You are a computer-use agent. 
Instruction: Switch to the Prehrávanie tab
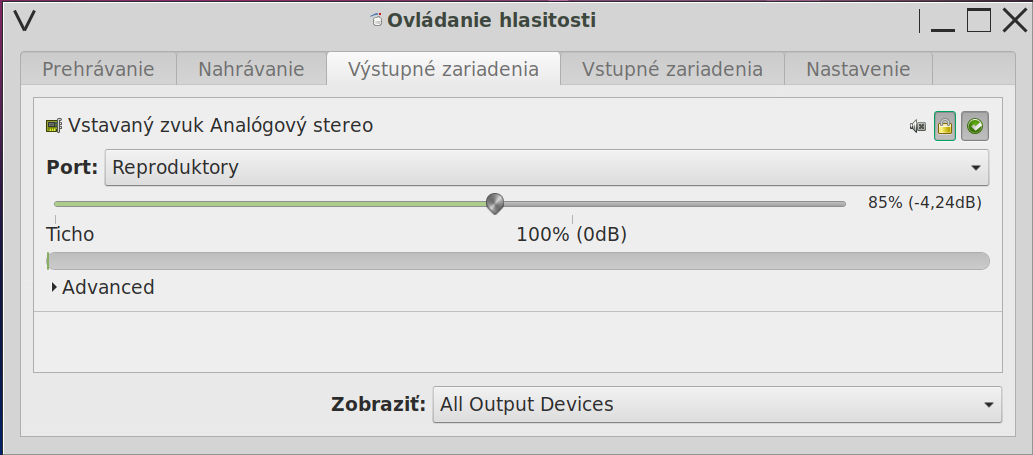(x=98, y=69)
